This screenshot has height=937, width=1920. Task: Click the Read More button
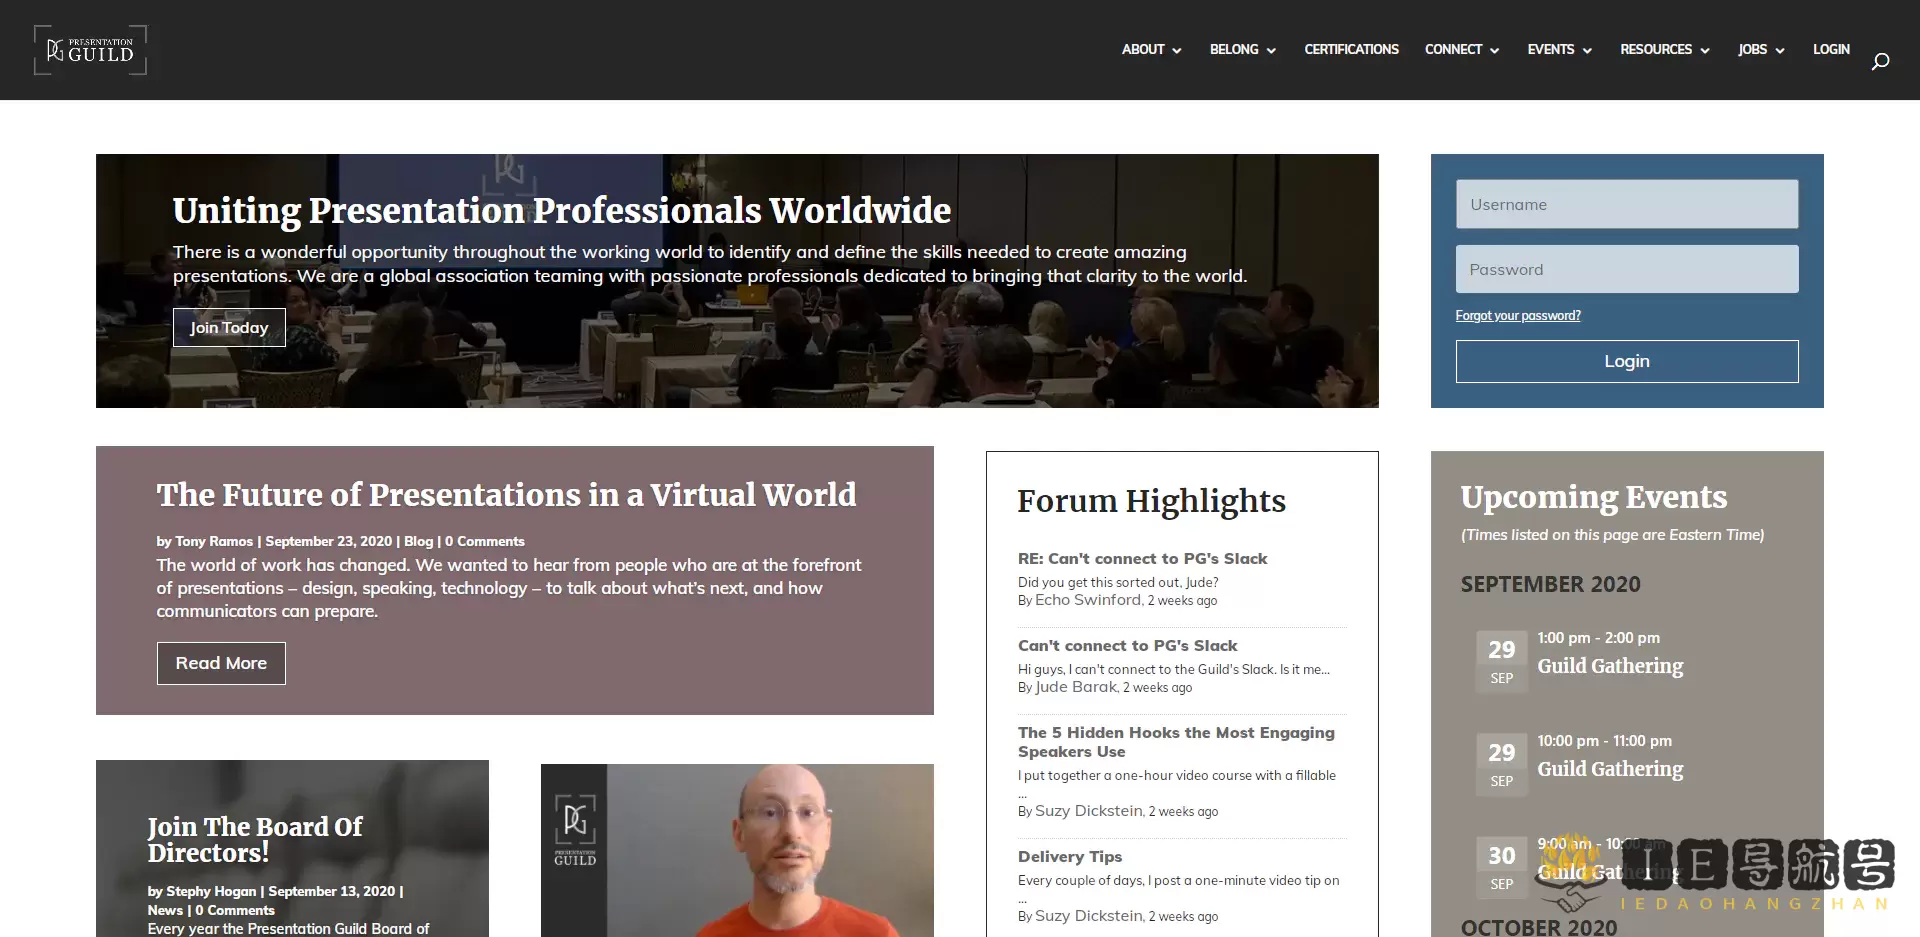pos(221,663)
